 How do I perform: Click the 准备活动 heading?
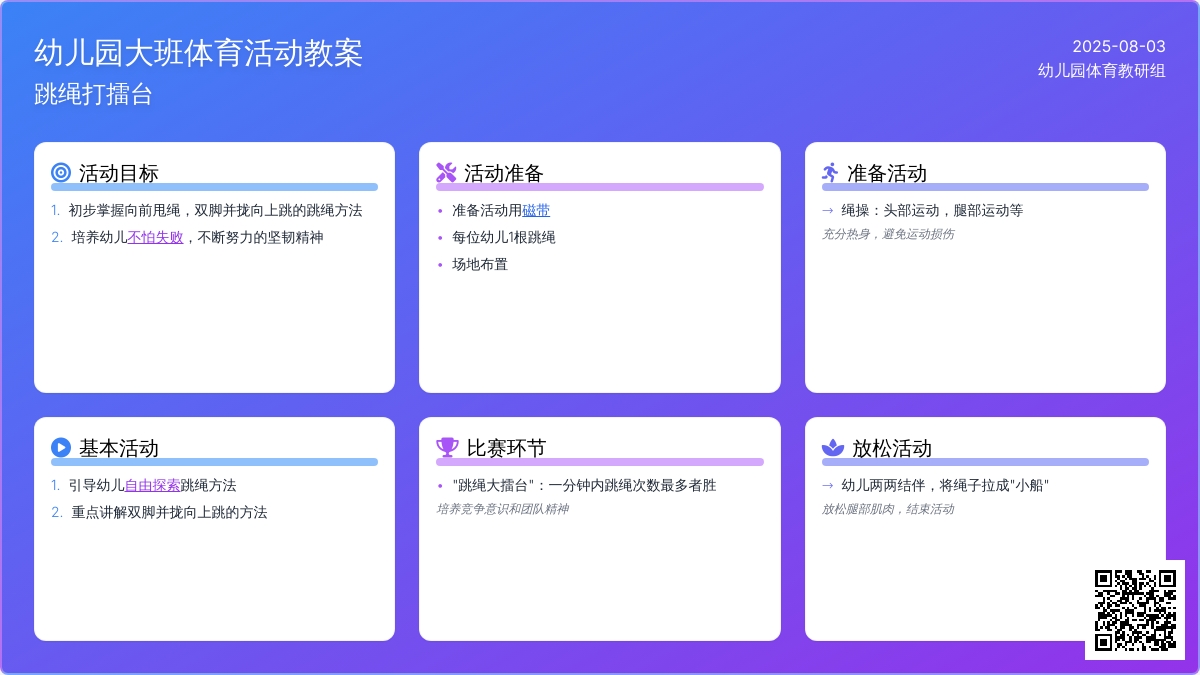tap(887, 173)
